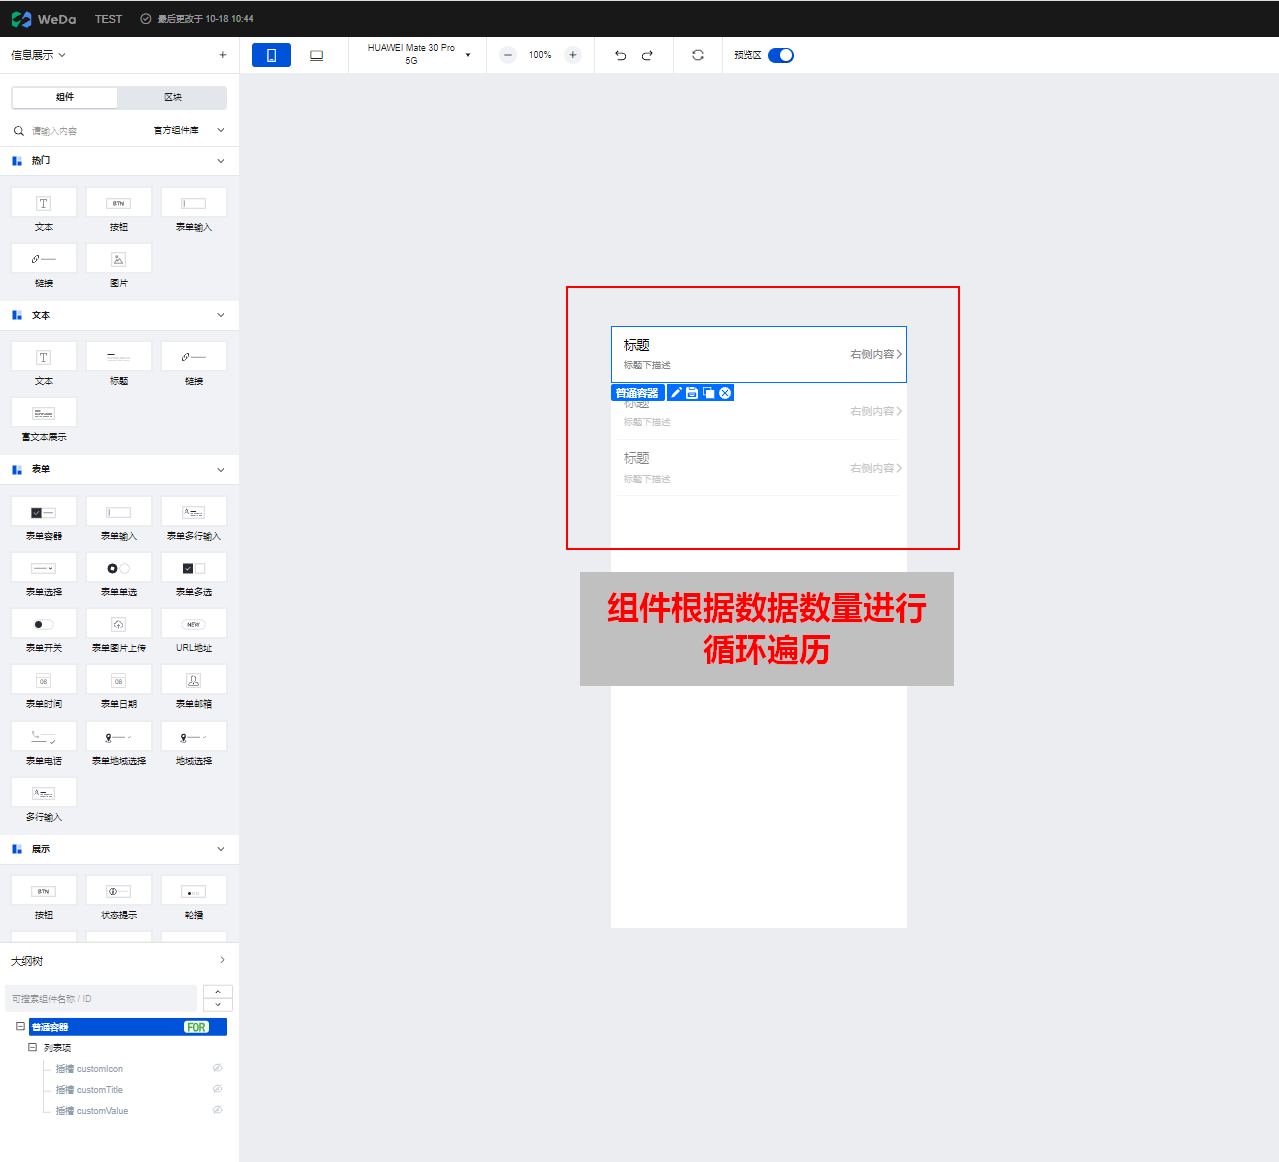Image resolution: width=1279 pixels, height=1162 pixels.
Task: Zoom out with the minus button
Action: coord(508,55)
